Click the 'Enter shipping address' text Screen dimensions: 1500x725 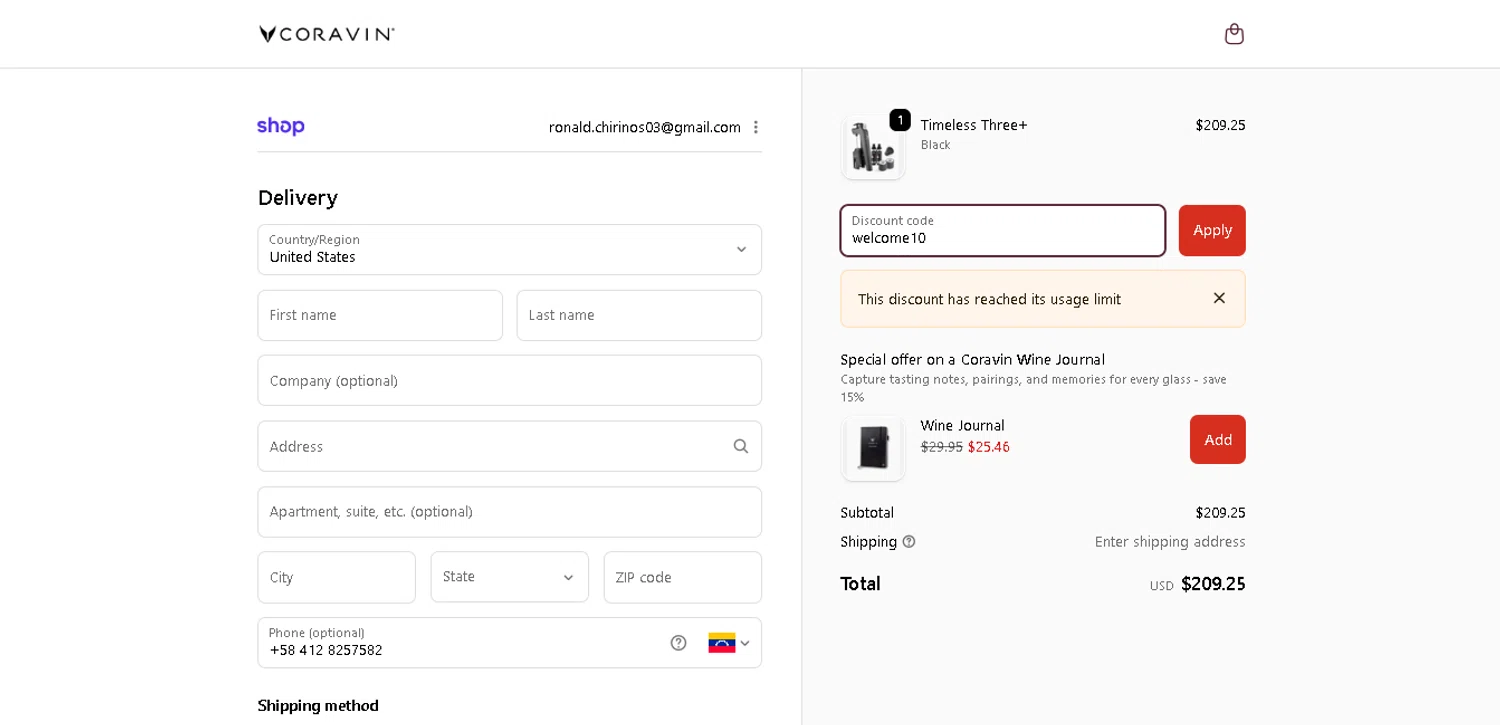tap(1170, 541)
